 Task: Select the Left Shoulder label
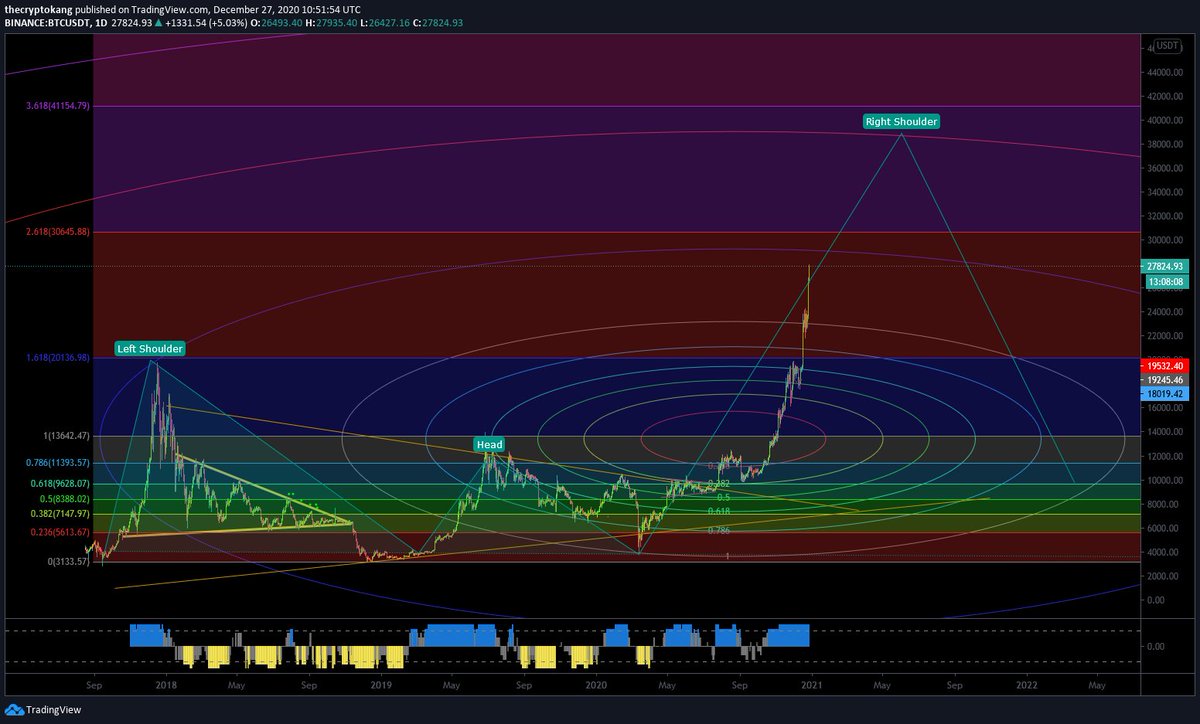point(150,349)
